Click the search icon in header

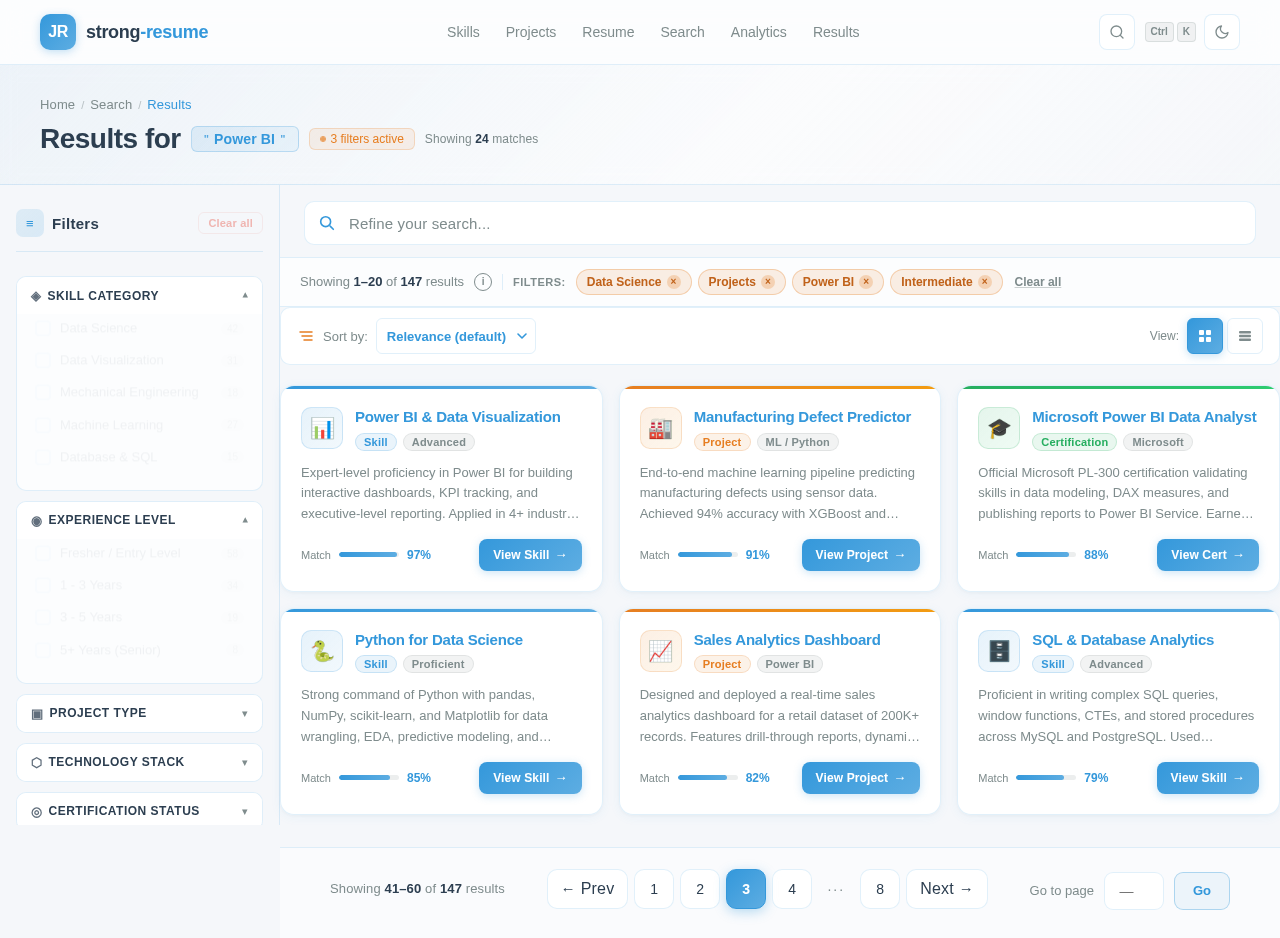[x=1116, y=32]
